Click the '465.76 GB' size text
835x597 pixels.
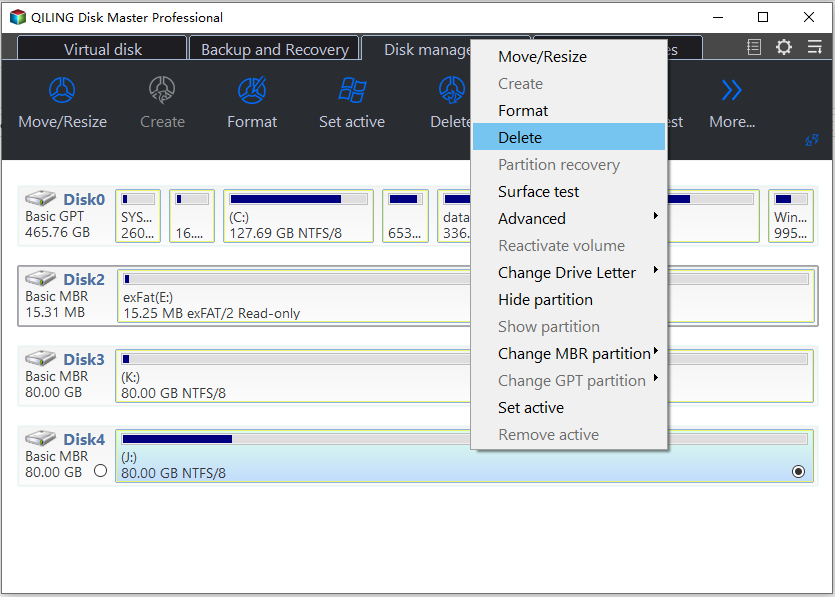pos(58,232)
